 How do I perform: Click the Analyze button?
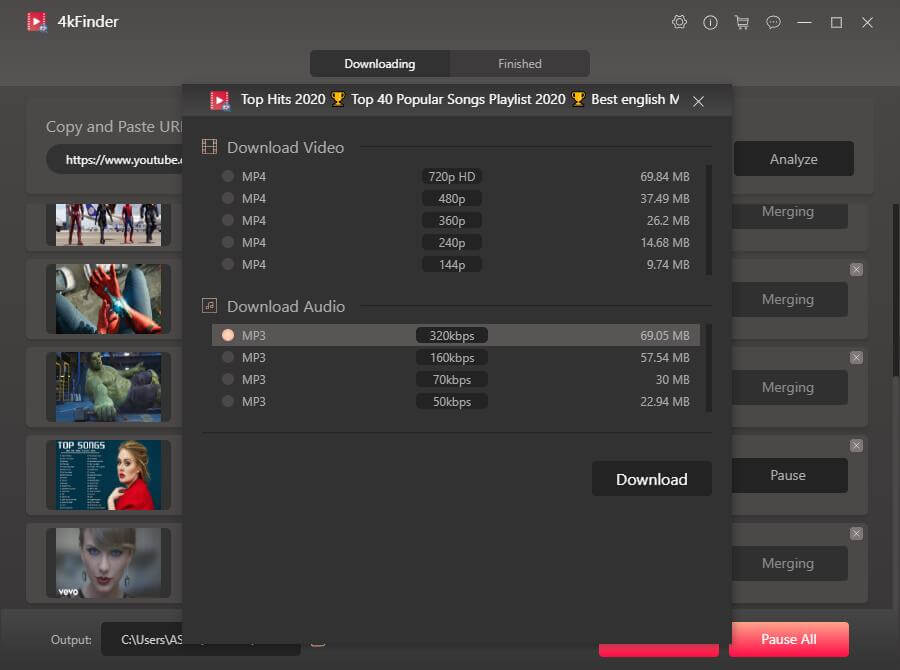[793, 159]
